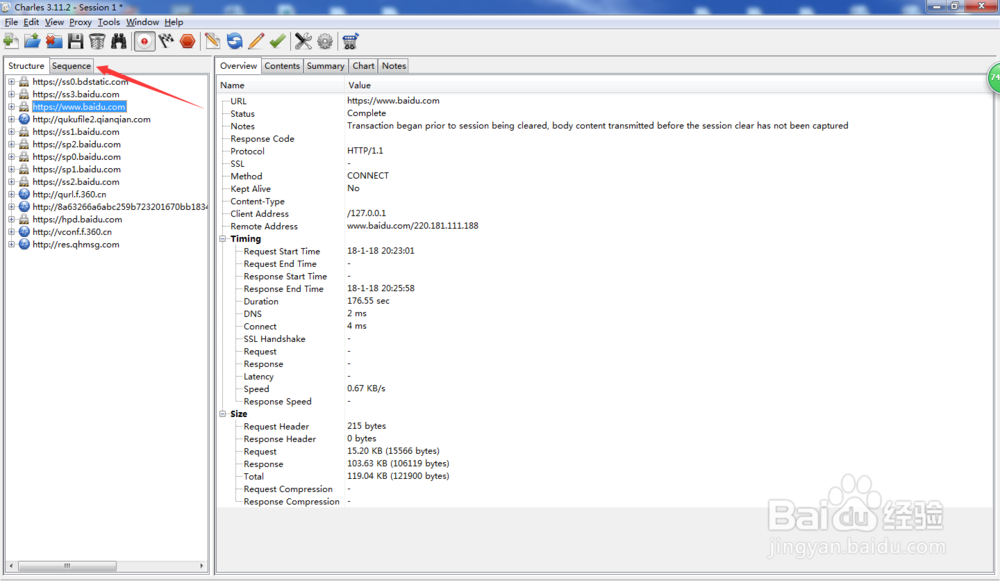Open the View menu
This screenshot has width=1000, height=581.
[54, 22]
